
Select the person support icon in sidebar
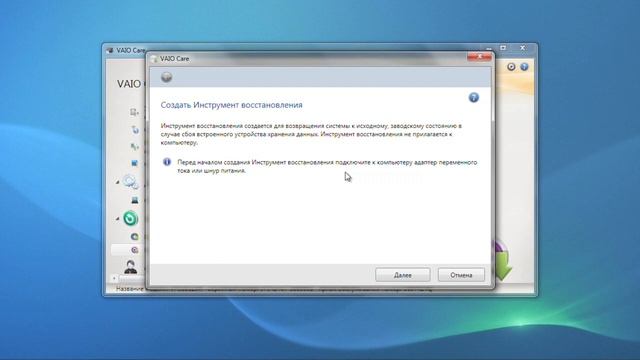tap(131, 267)
